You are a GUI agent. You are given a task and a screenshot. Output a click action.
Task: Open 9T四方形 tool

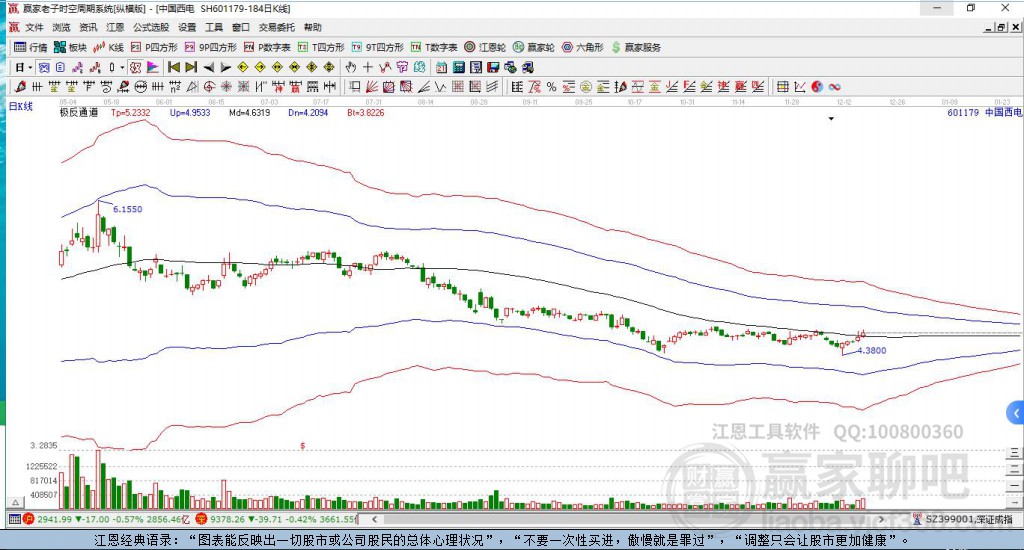(x=377, y=47)
